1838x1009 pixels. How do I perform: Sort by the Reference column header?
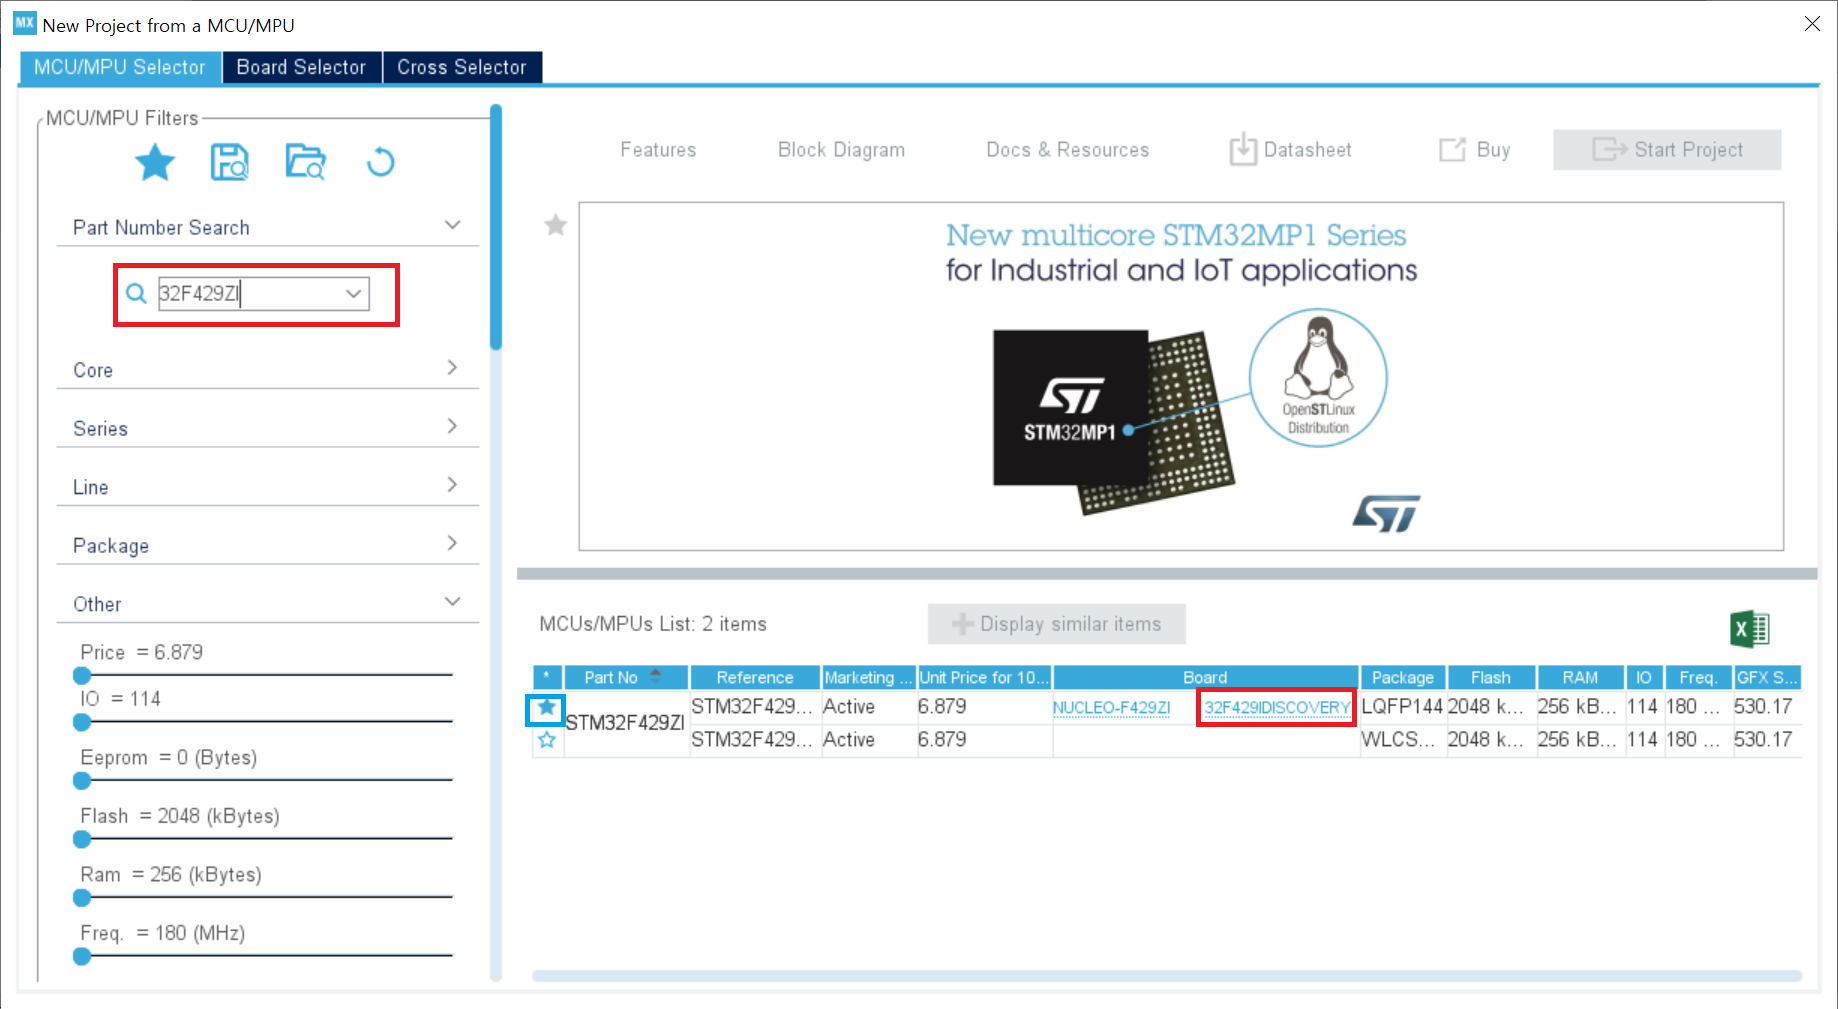point(755,677)
